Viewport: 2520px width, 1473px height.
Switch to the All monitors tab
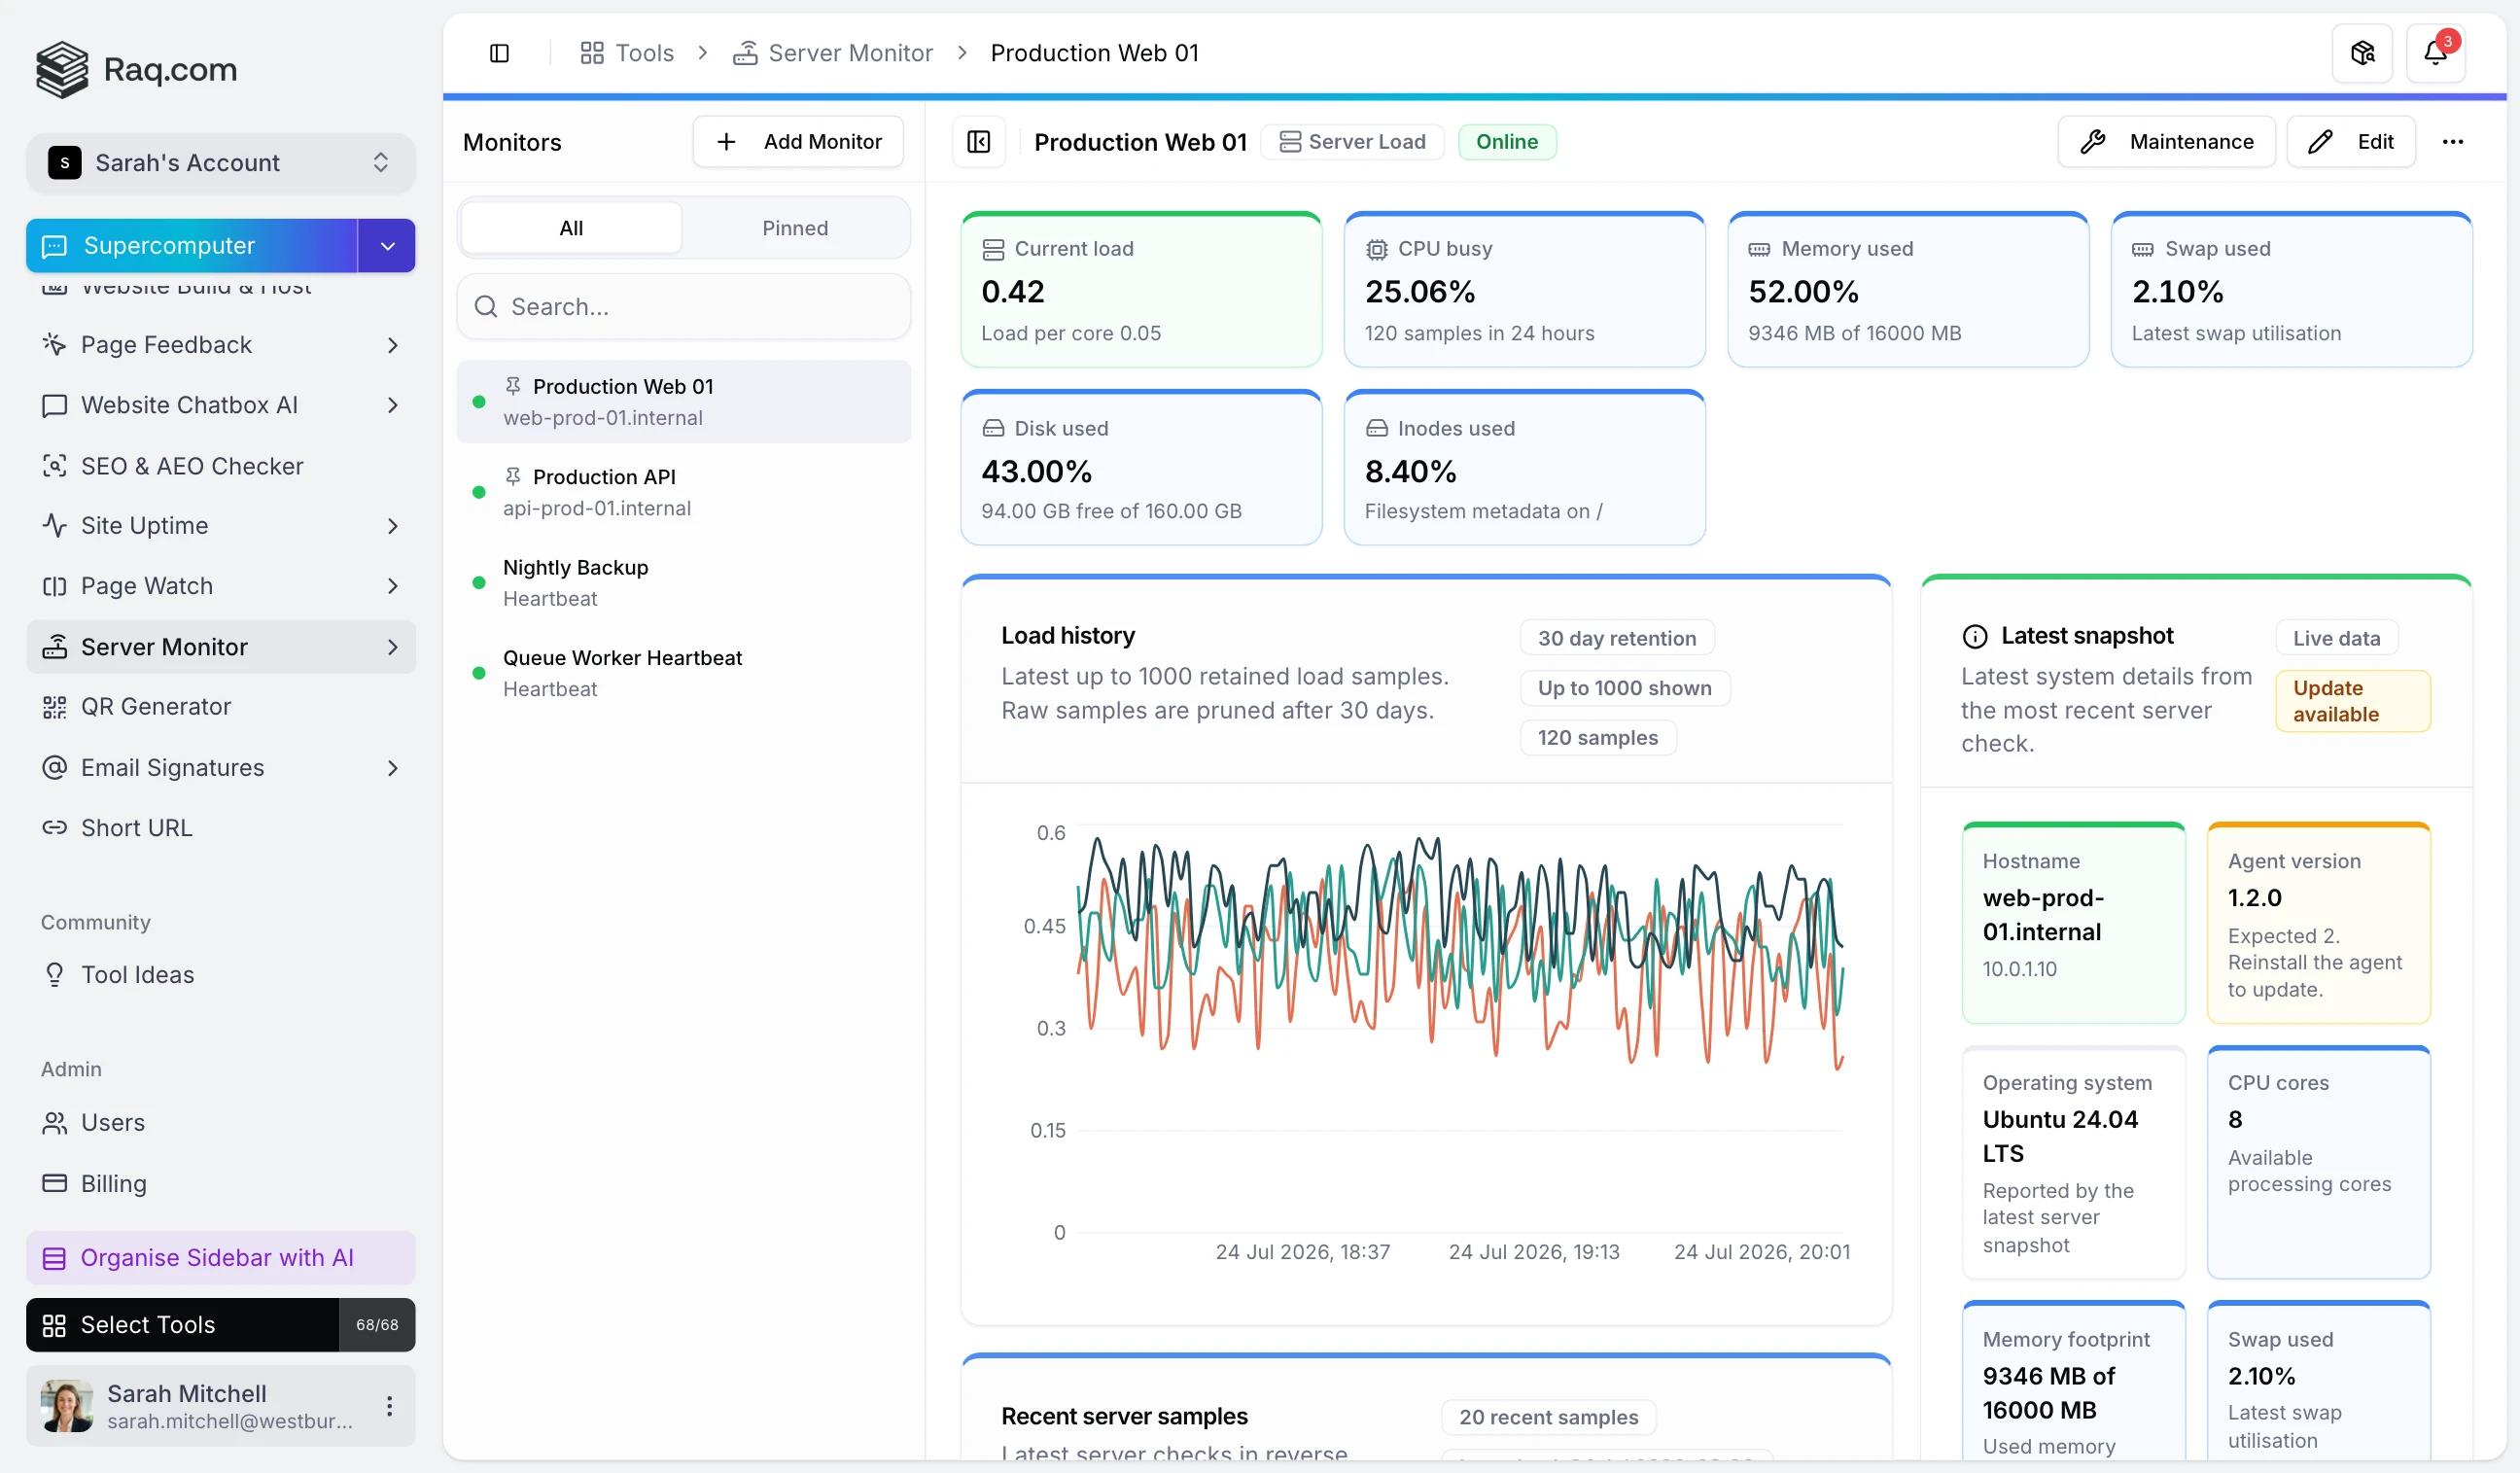click(x=571, y=228)
